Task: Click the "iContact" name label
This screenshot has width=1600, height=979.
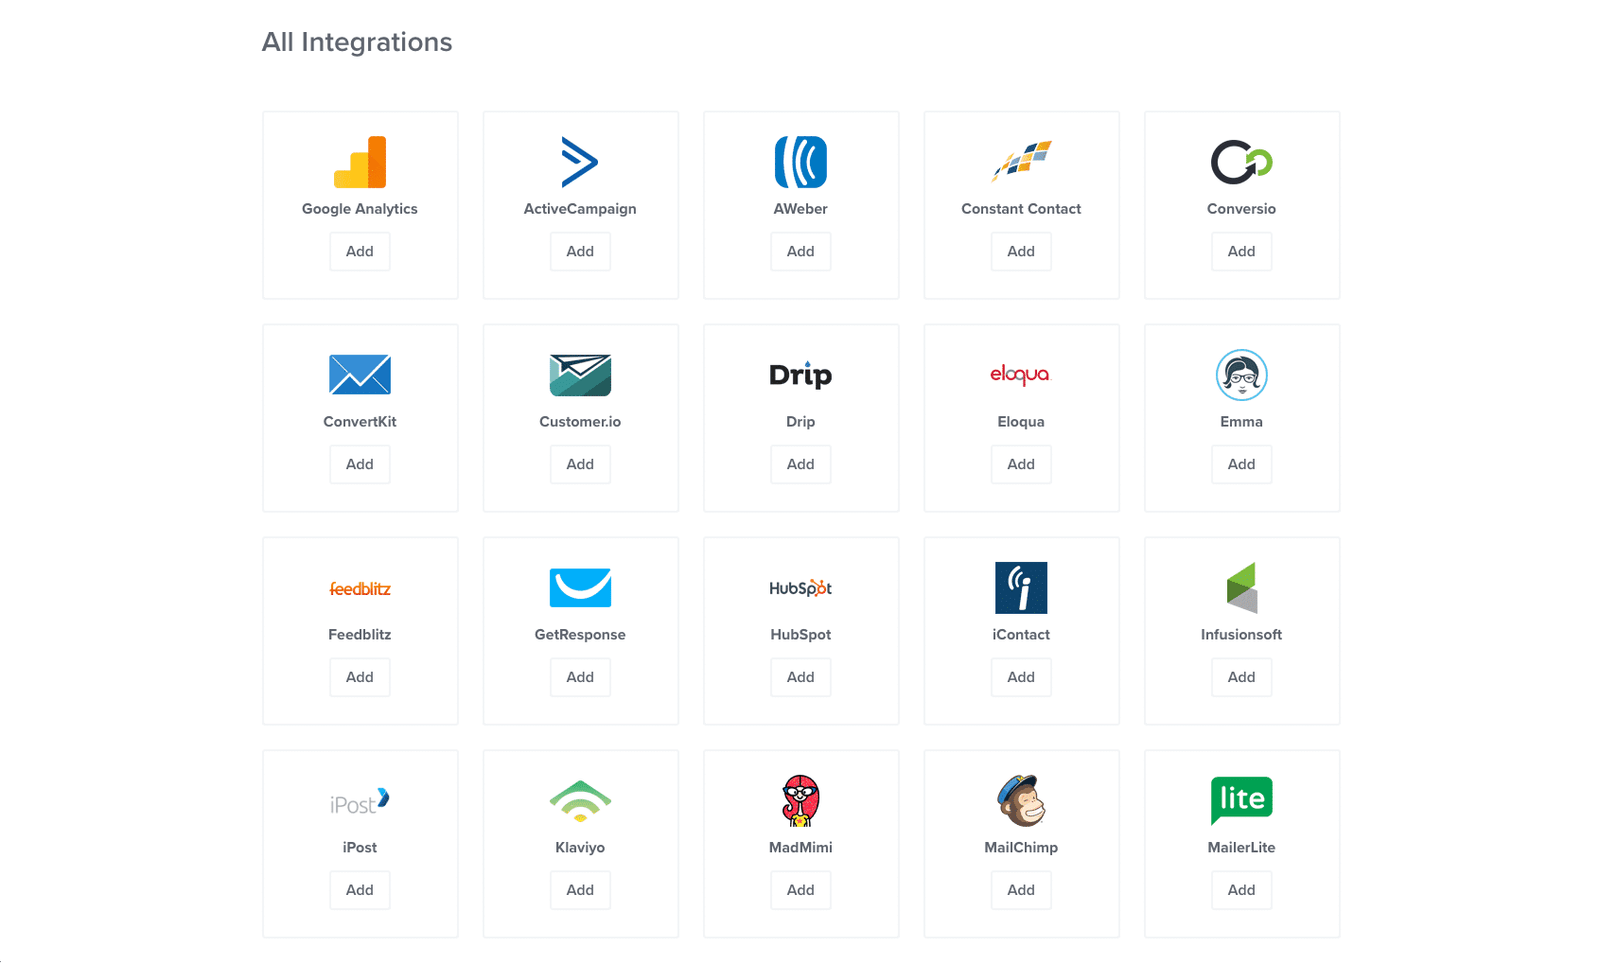Action: (1021, 635)
